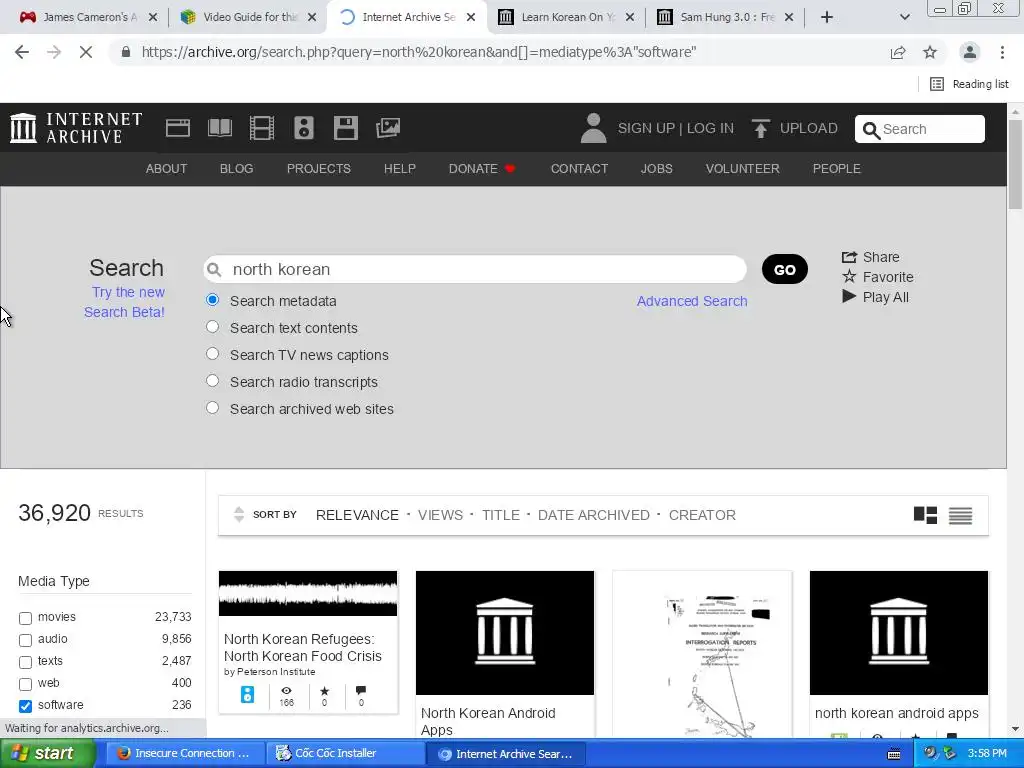Focus the header Search box
This screenshot has height=768, width=1024.
click(x=920, y=129)
